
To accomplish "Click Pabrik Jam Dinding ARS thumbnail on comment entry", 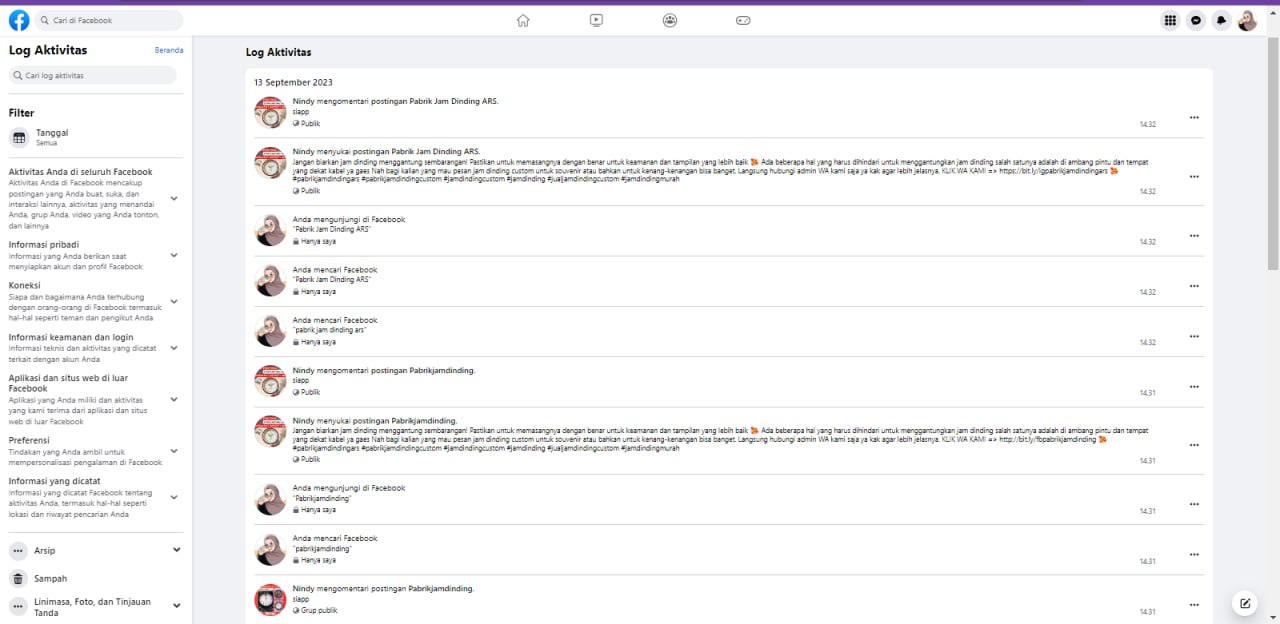I will (x=270, y=113).
